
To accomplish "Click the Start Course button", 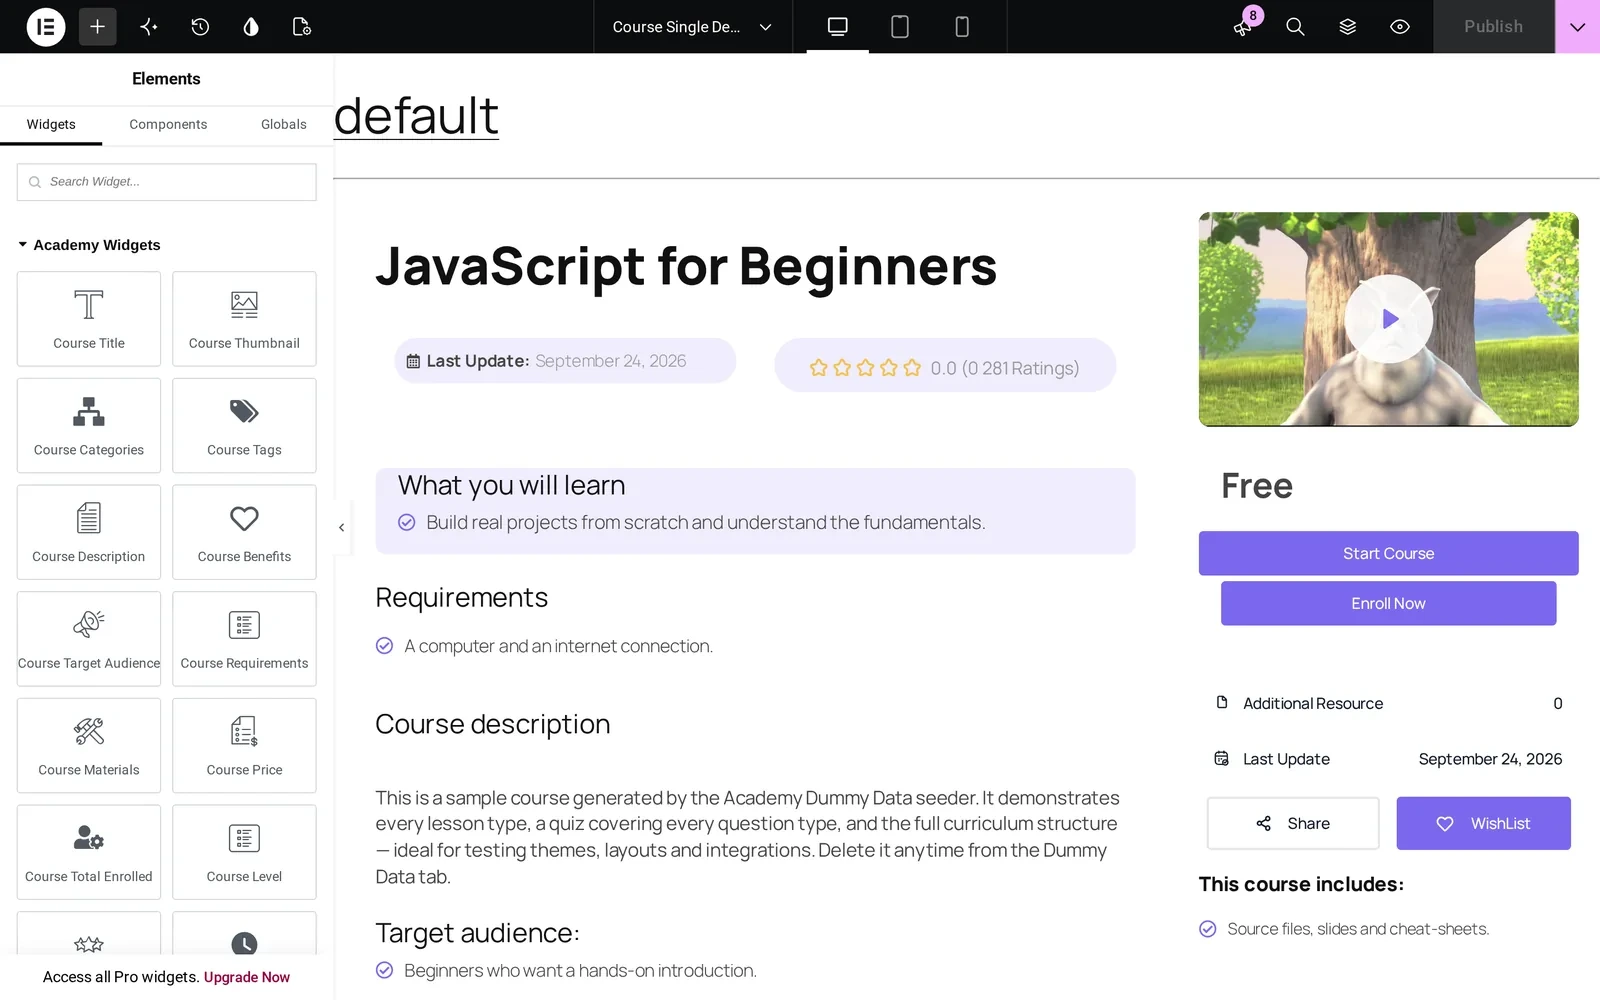I will point(1388,554).
